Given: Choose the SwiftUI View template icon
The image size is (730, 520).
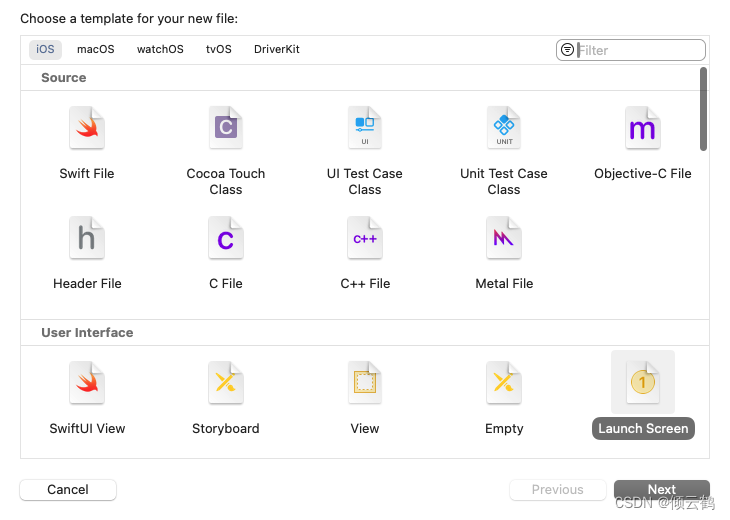Looking at the screenshot, I should pos(87,383).
